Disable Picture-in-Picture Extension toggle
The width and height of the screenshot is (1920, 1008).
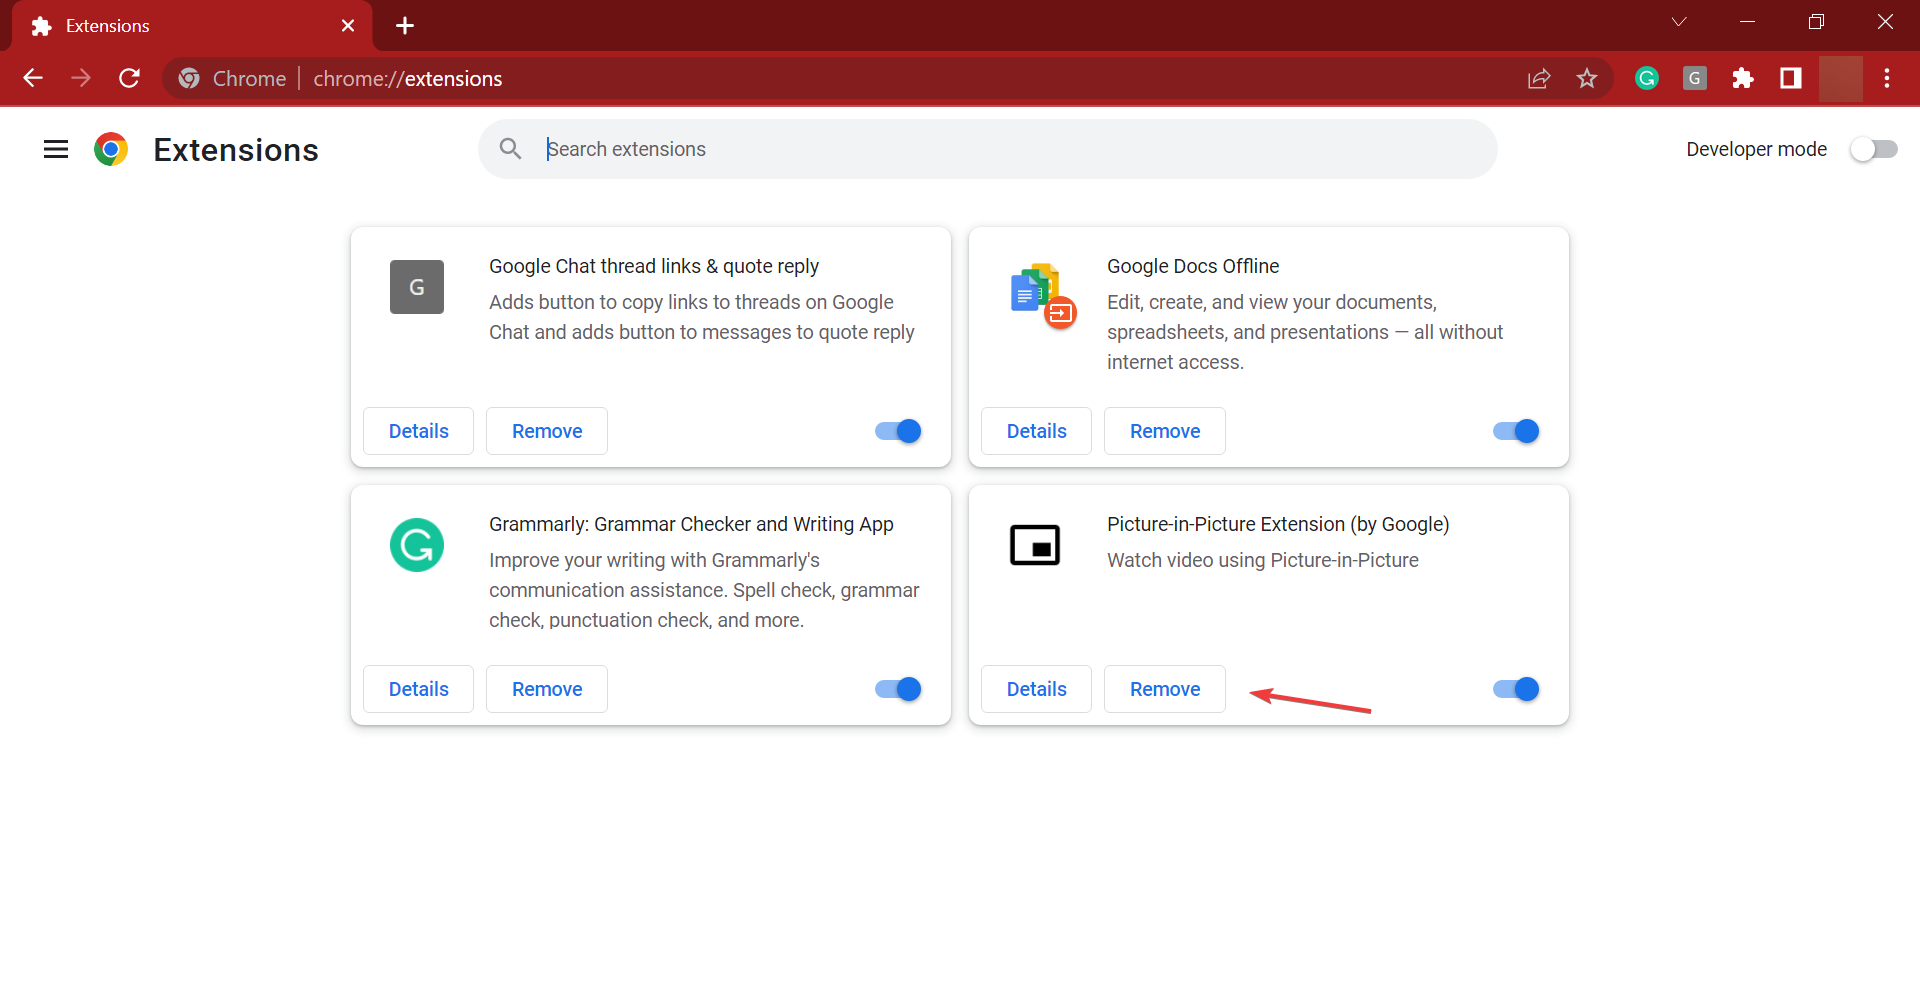tap(1516, 689)
